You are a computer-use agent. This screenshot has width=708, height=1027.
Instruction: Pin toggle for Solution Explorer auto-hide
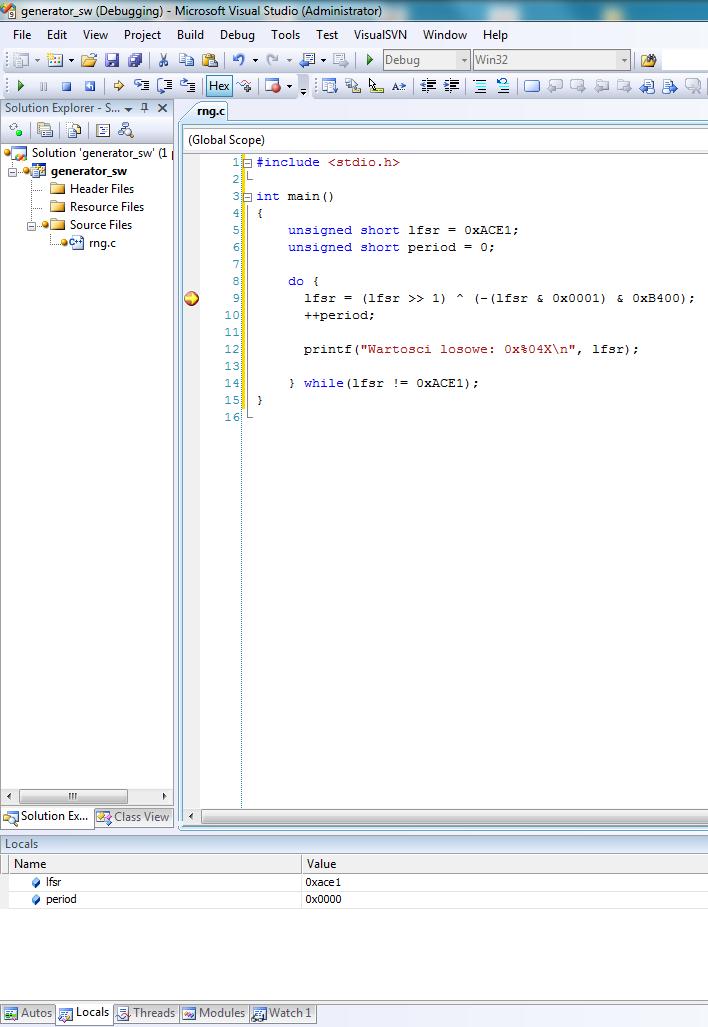[145, 108]
